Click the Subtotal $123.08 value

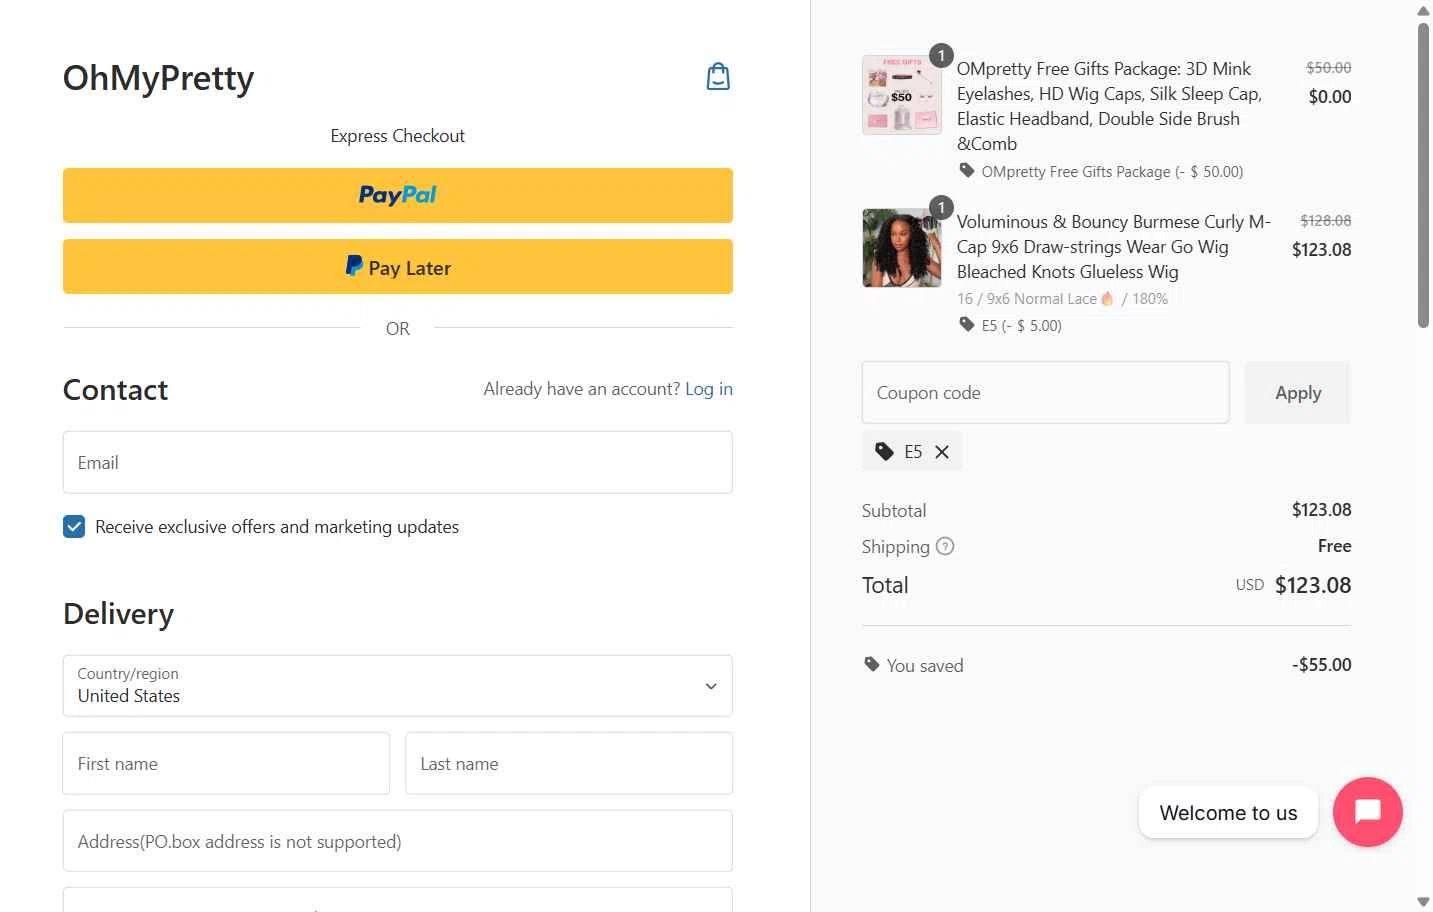[1321, 510]
